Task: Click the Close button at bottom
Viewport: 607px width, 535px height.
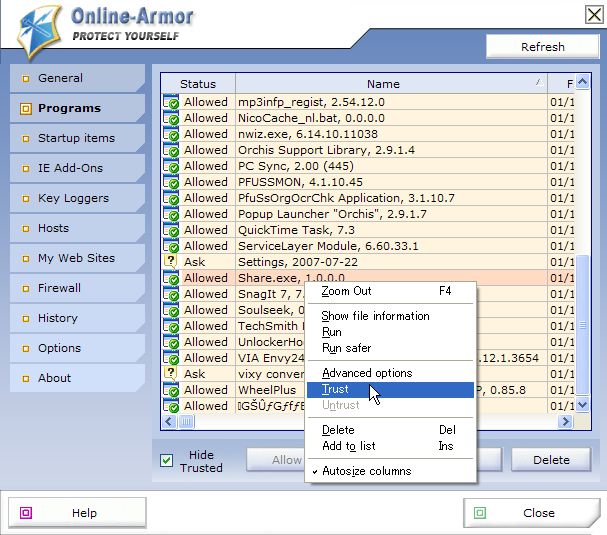Action: tap(532, 513)
